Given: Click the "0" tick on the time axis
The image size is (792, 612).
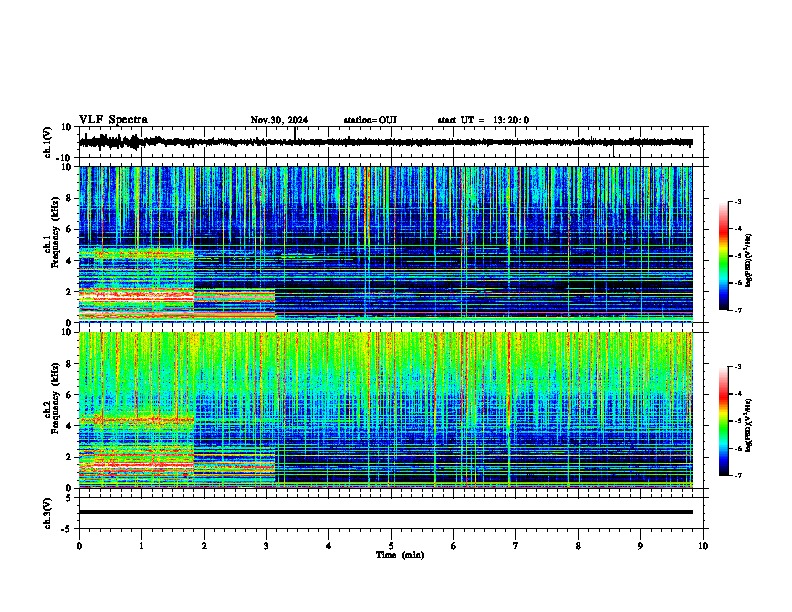Looking at the screenshot, I should coord(79,546).
